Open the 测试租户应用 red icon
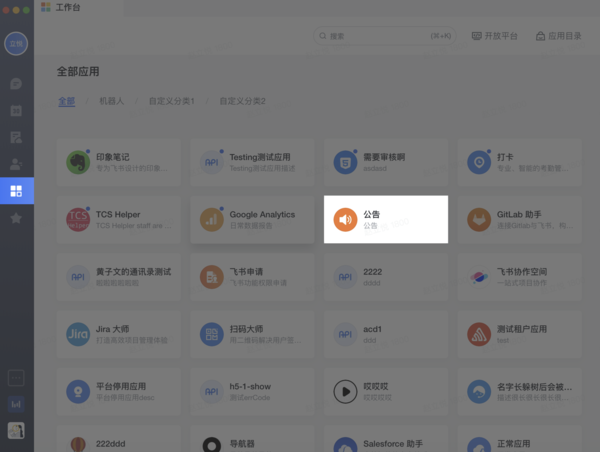This screenshot has width=600, height=452. (479, 334)
